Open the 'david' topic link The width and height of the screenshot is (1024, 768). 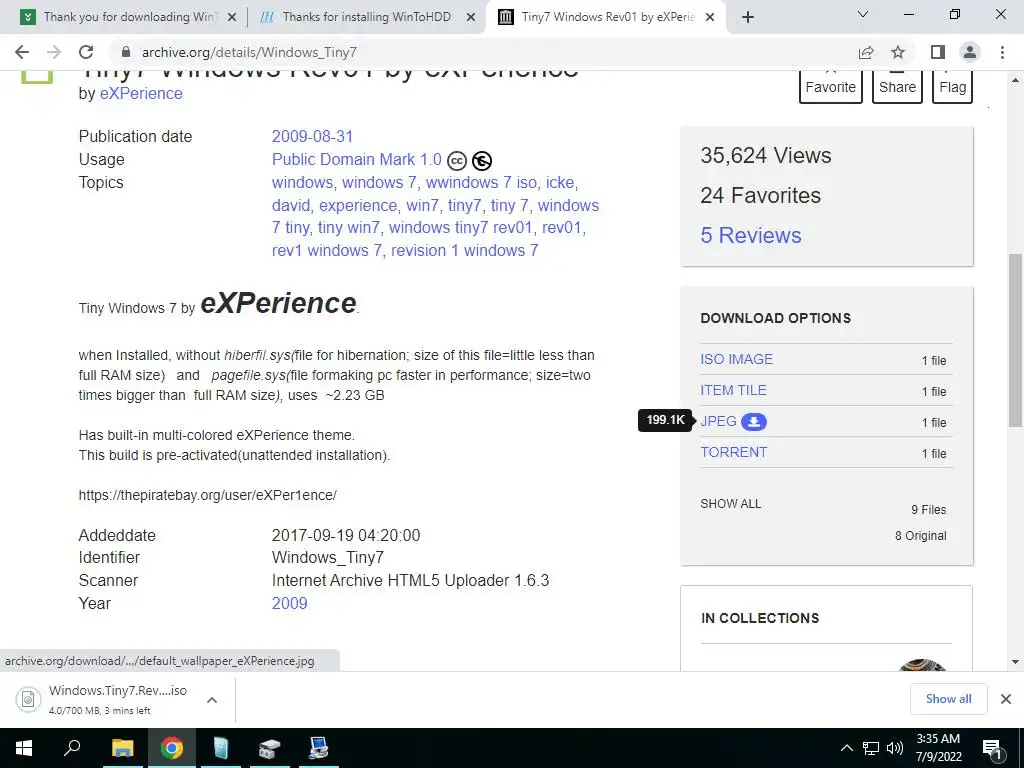point(291,205)
